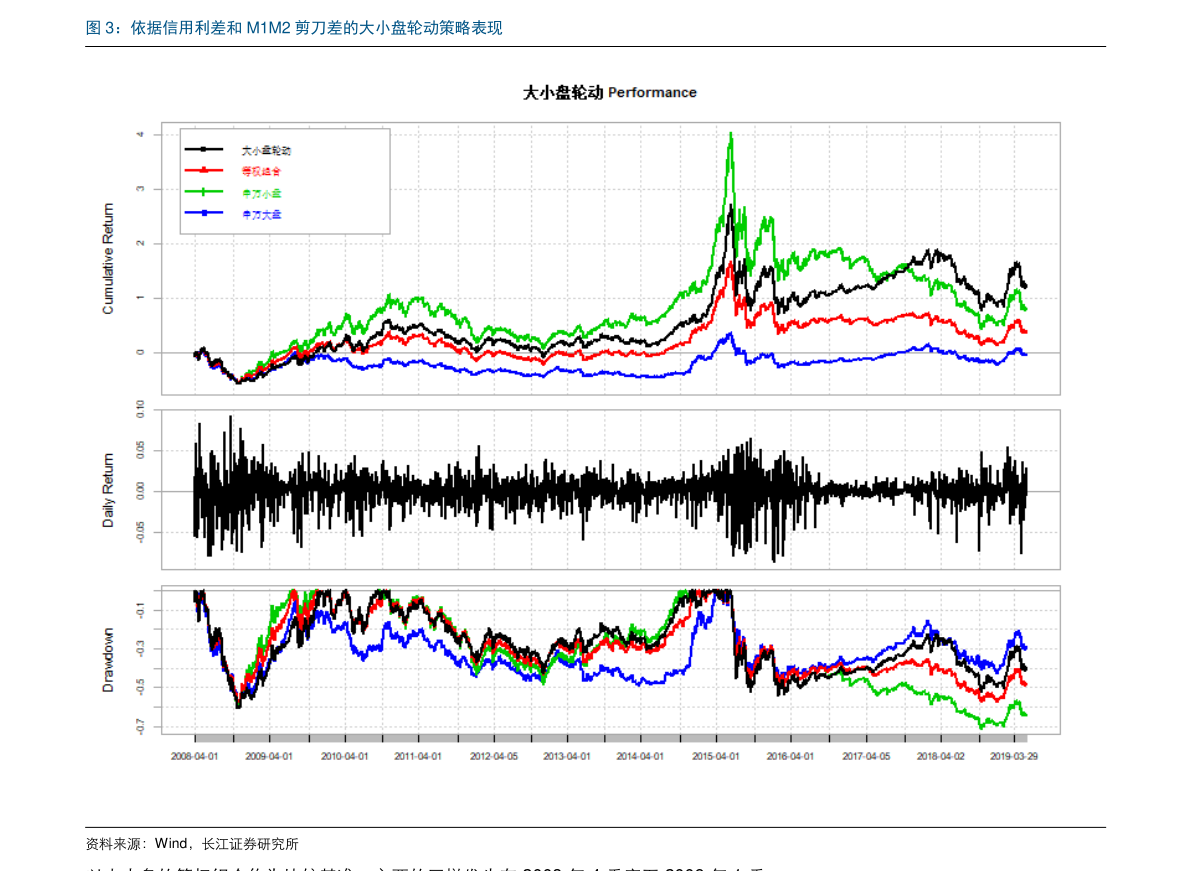Click the Drawdown axis label
Image resolution: width=1191 pixels, height=871 pixels.
coord(109,660)
